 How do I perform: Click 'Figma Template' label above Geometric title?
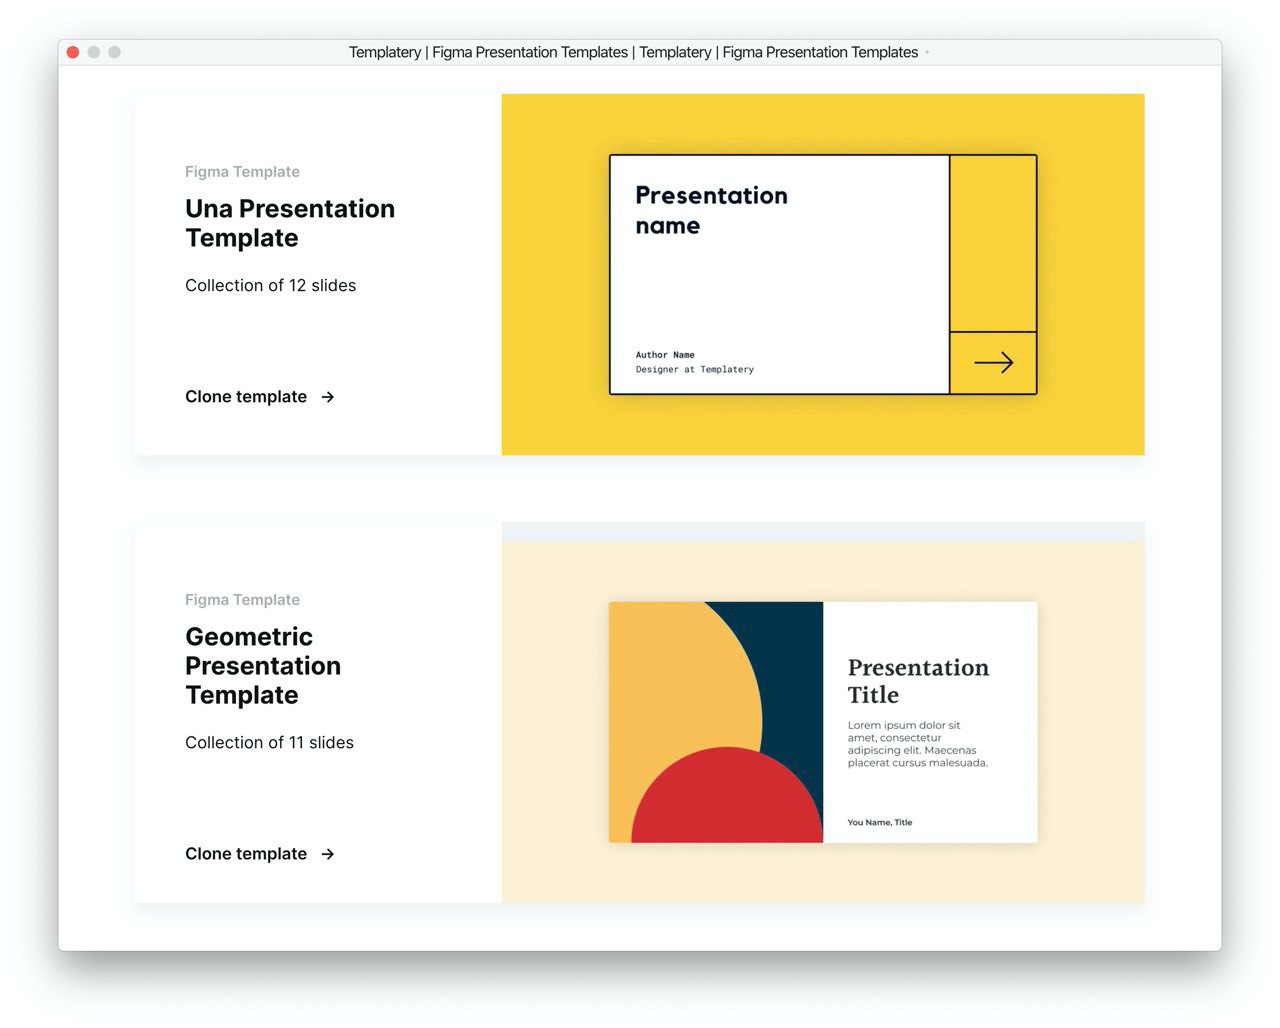point(242,600)
